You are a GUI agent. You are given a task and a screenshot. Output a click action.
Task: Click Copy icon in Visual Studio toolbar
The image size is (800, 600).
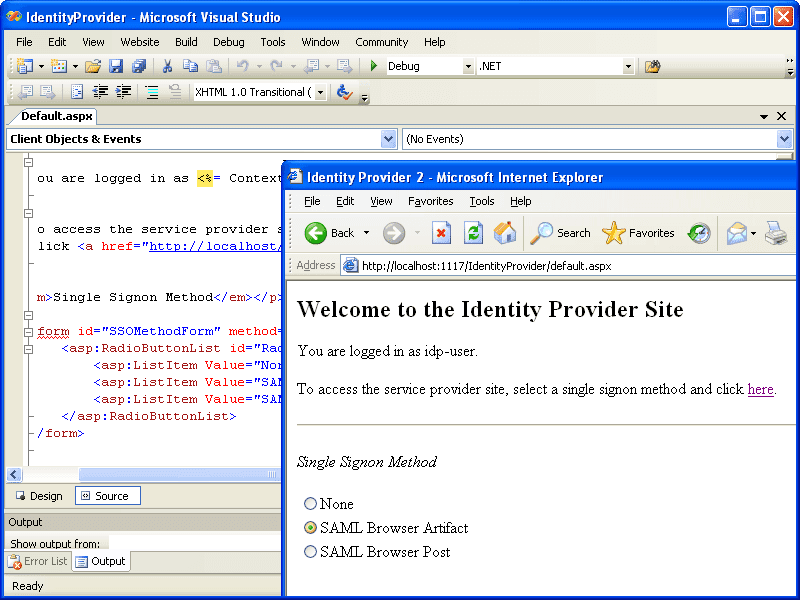(x=190, y=66)
